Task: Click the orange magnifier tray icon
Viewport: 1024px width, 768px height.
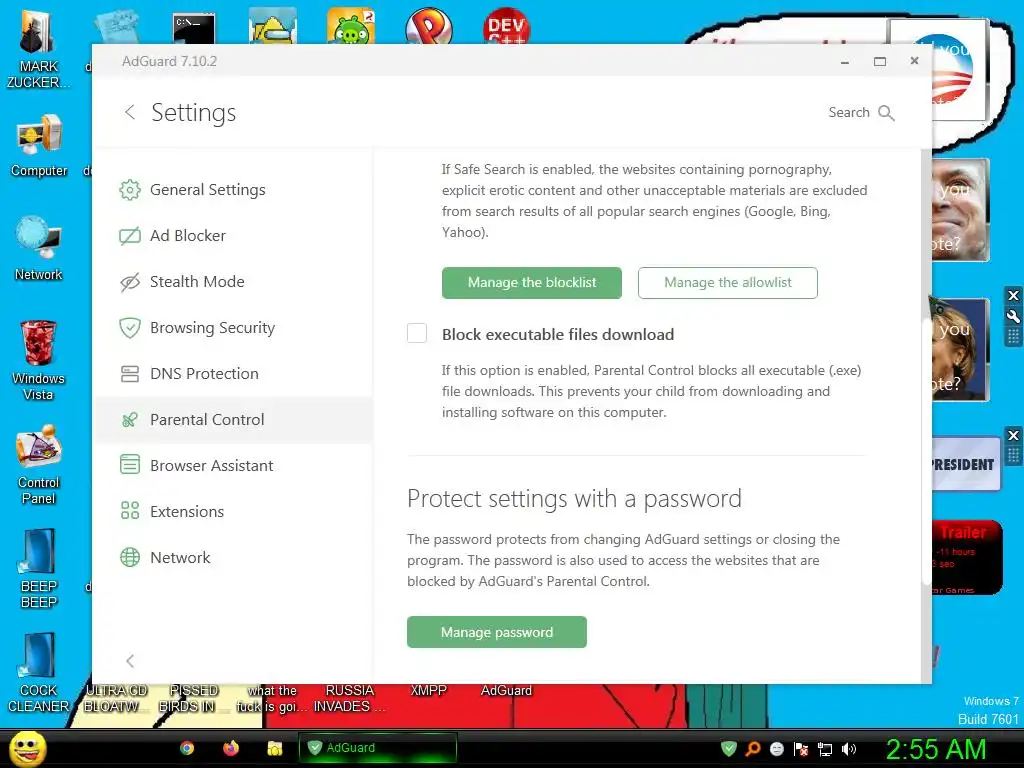Action: [753, 748]
